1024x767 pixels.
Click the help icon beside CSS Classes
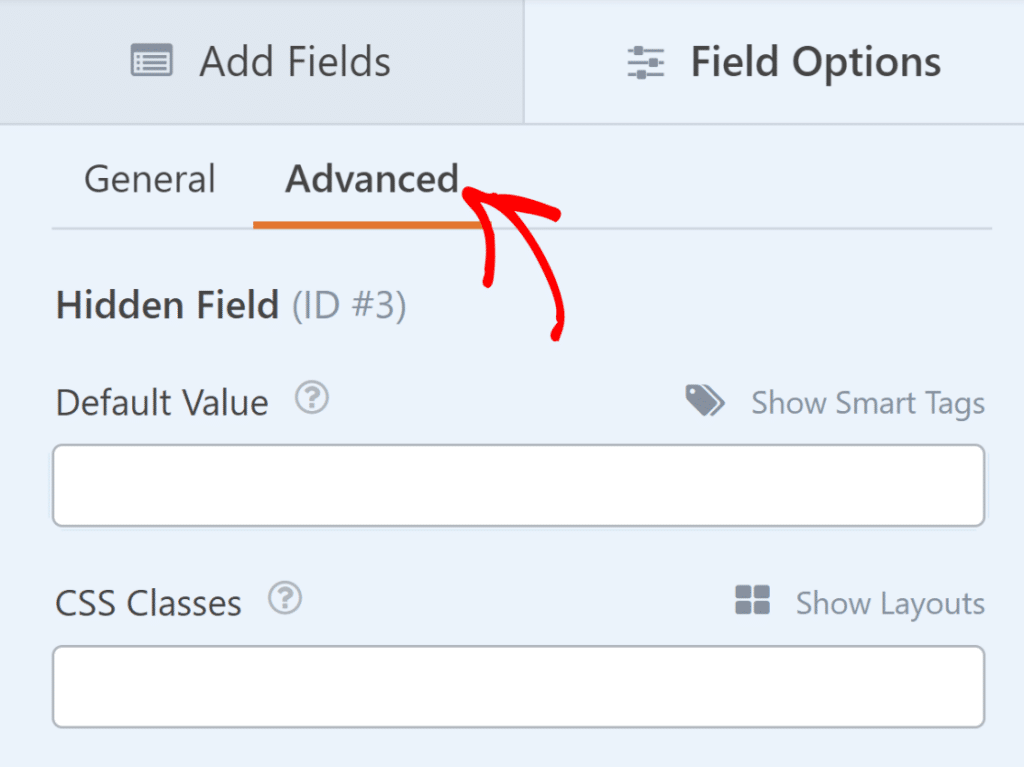pos(286,598)
